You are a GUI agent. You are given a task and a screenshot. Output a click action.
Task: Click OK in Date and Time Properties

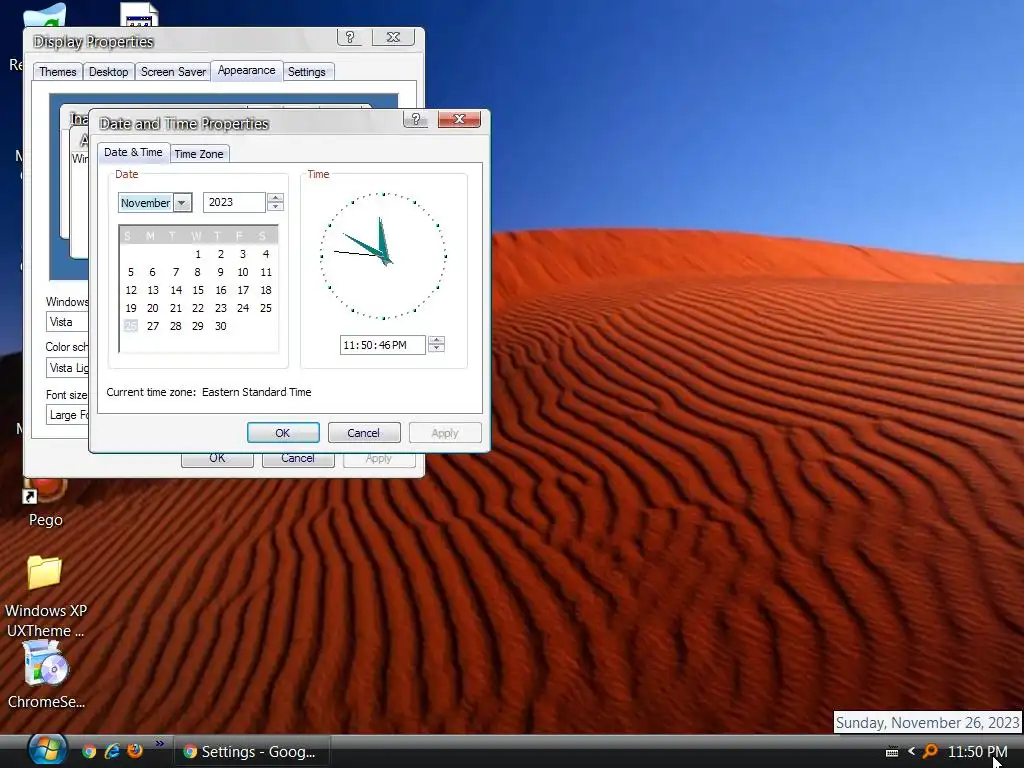(x=283, y=433)
